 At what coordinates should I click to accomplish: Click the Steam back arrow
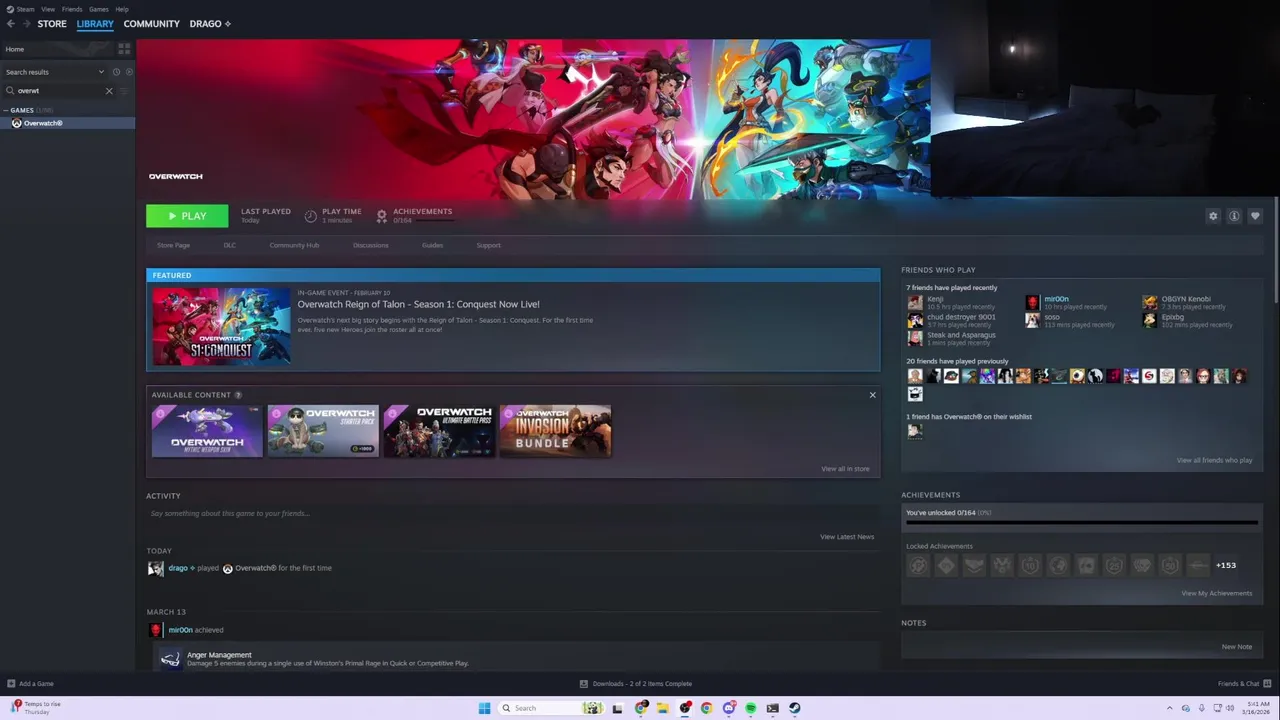10,24
